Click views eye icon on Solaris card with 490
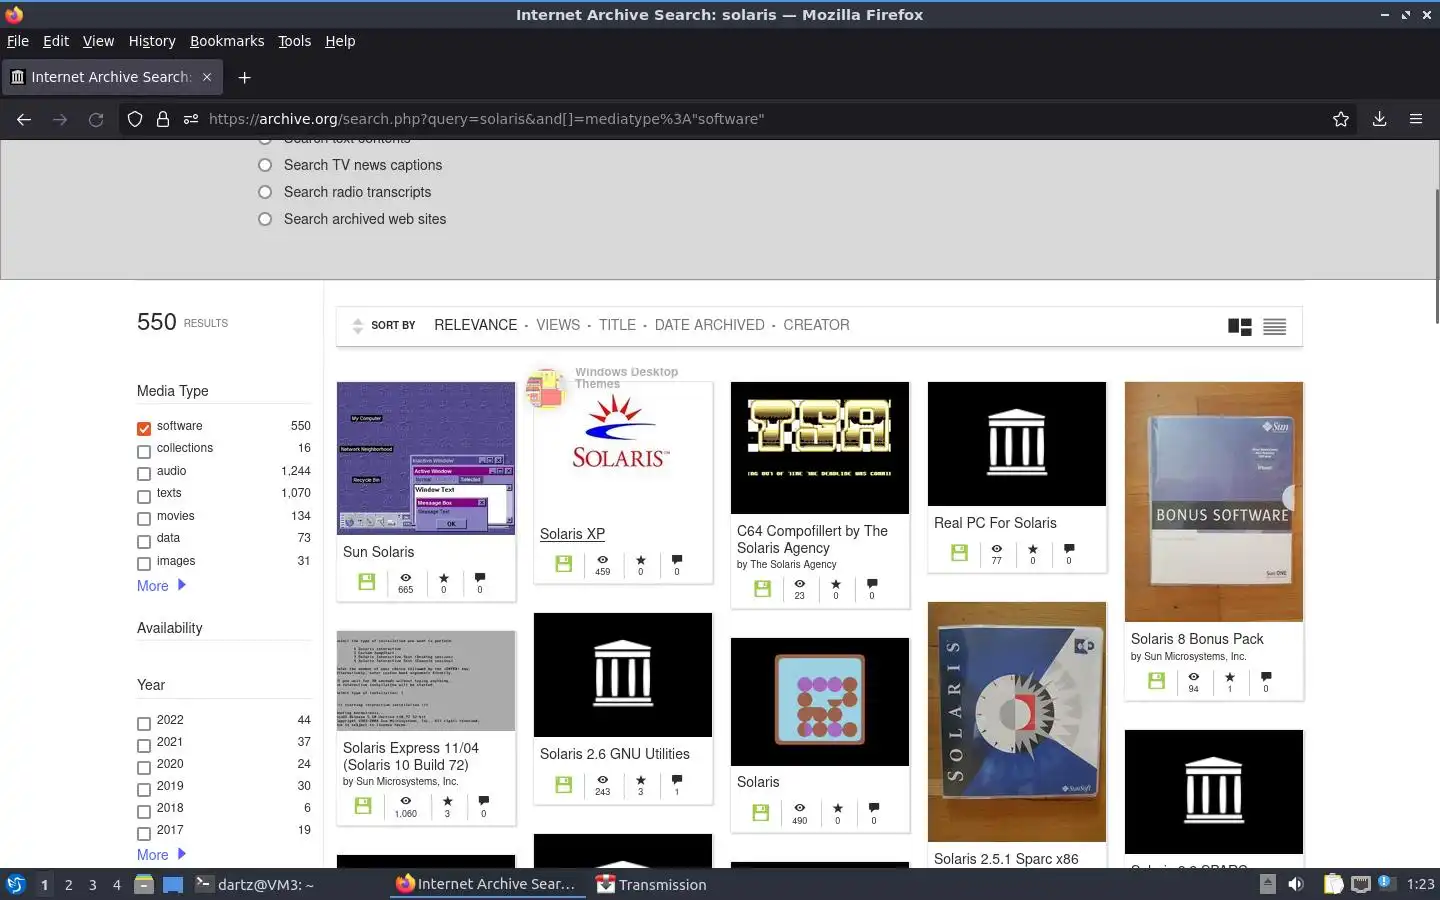Image resolution: width=1440 pixels, height=900 pixels. (x=800, y=808)
